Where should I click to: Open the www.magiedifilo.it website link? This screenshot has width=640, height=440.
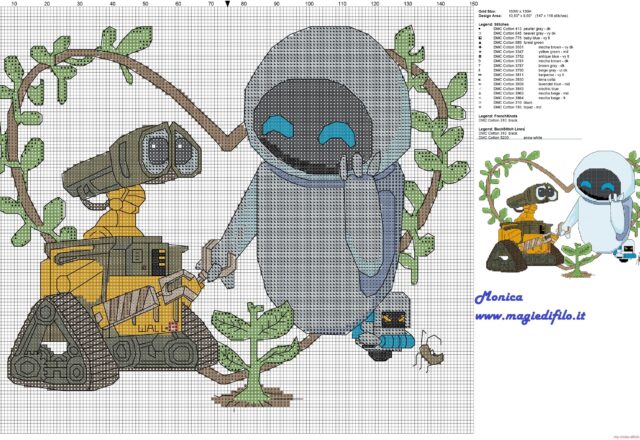[x=530, y=316]
